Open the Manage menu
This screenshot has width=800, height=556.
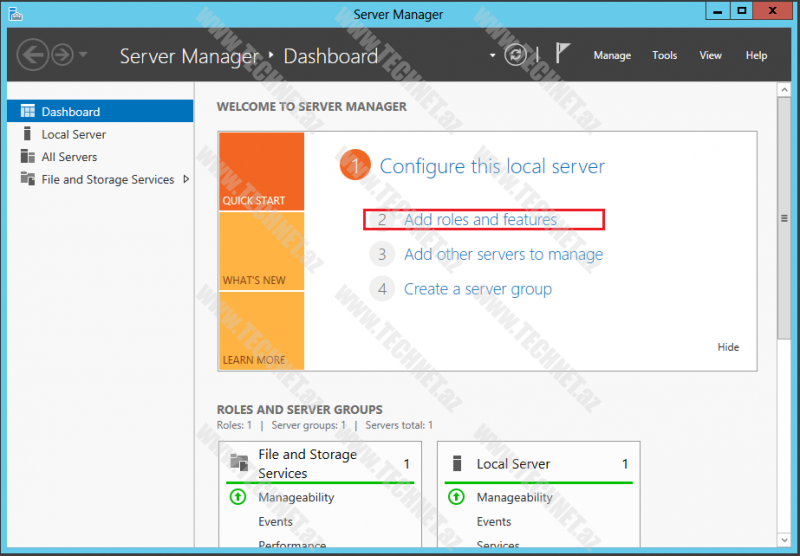(612, 56)
